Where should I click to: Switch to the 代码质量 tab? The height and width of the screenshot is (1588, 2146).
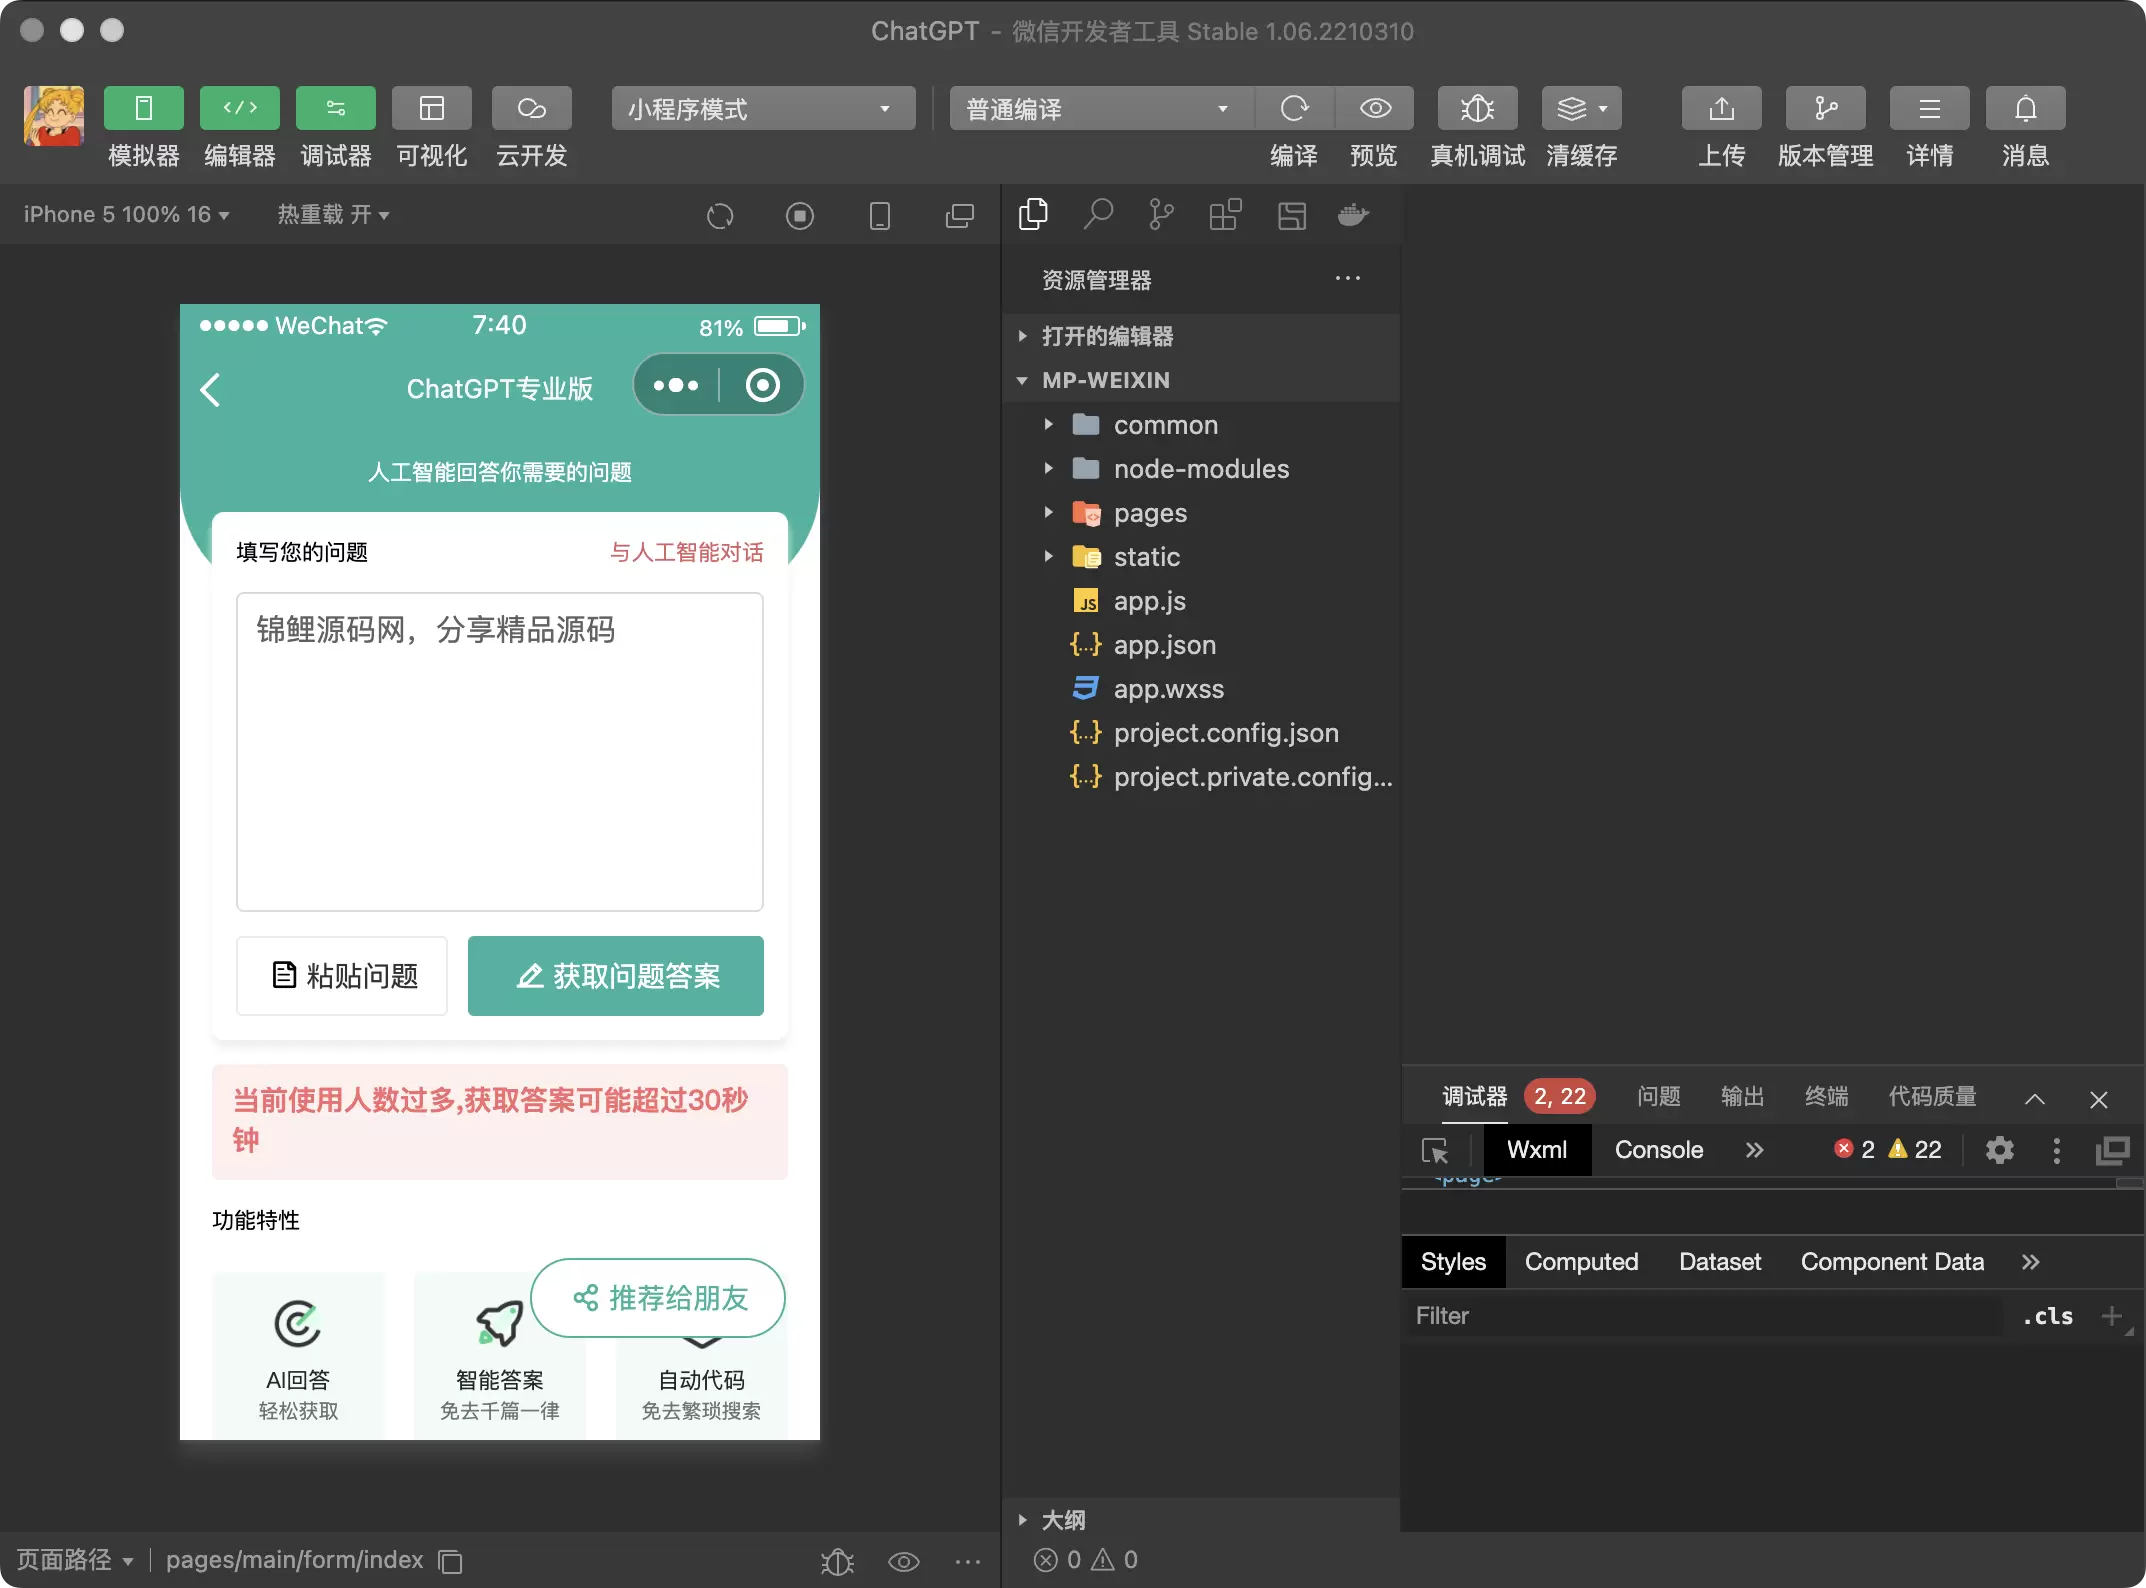1932,1096
